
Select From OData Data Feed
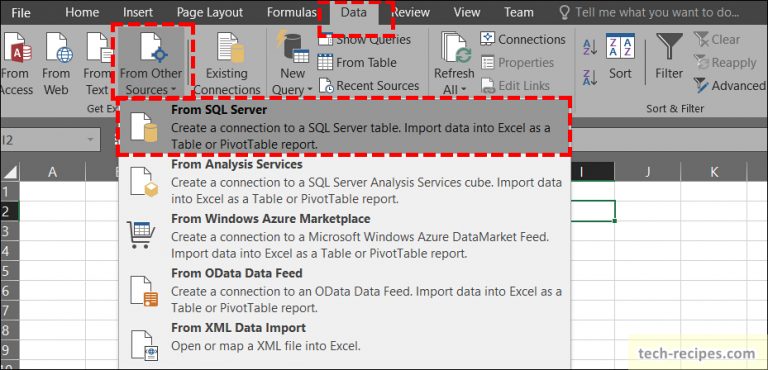344,291
